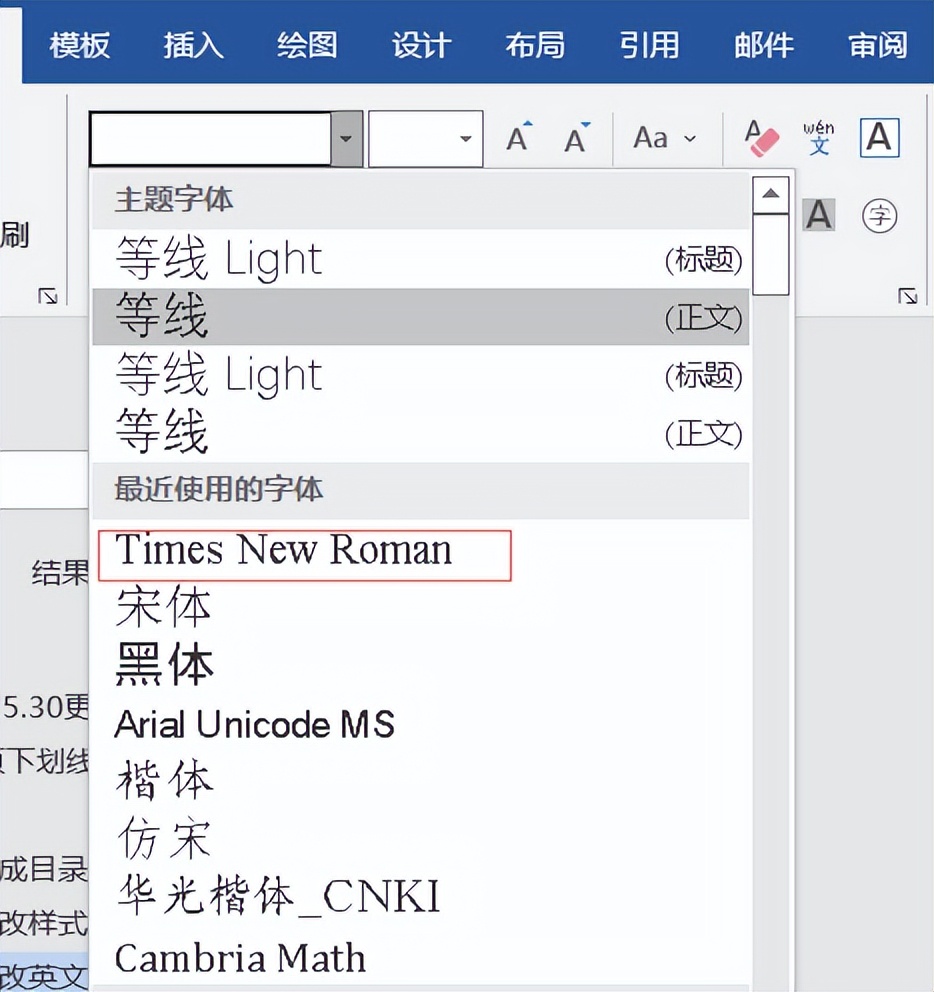The height and width of the screenshot is (992, 934).
Task: Click the Shrink Font icon
Action: [x=576, y=140]
